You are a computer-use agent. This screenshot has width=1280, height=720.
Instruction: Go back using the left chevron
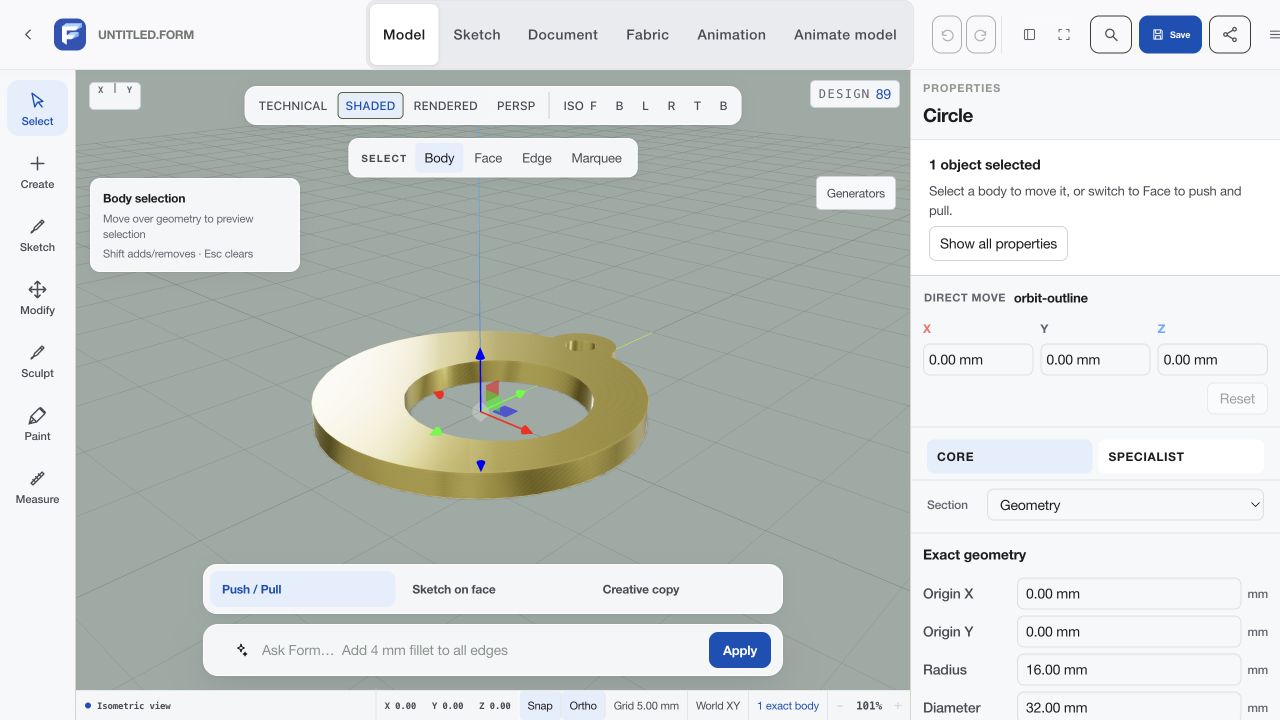click(x=28, y=34)
